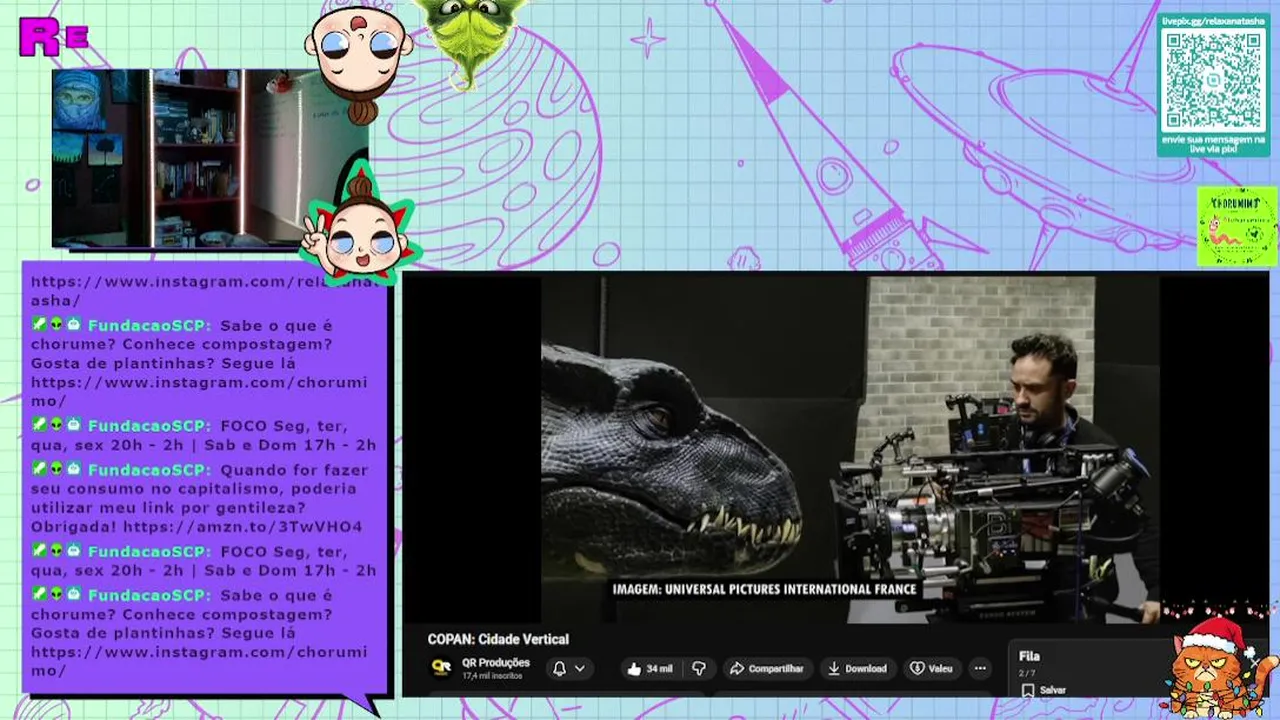Open the three-dots more actions menu
Viewport: 1280px width, 720px height.
(980, 668)
